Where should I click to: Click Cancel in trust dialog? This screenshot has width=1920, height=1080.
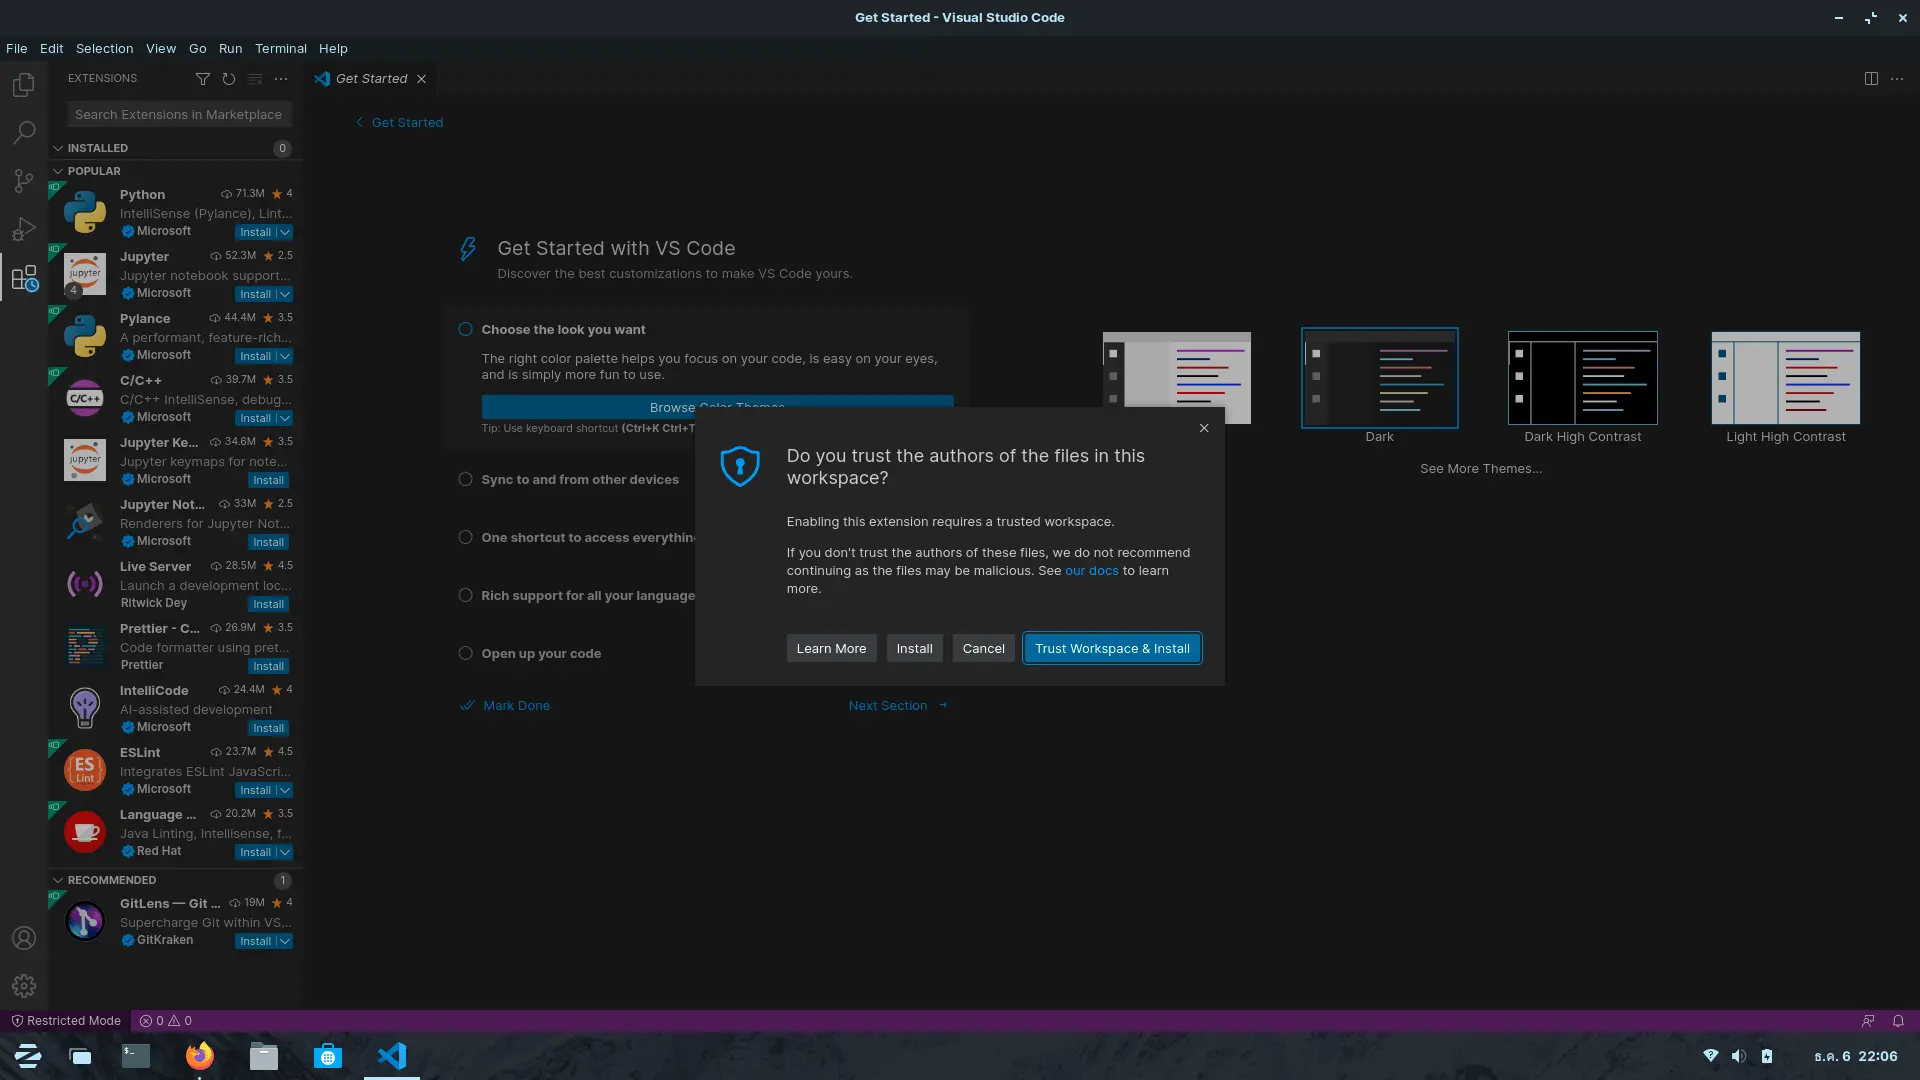[983, 648]
